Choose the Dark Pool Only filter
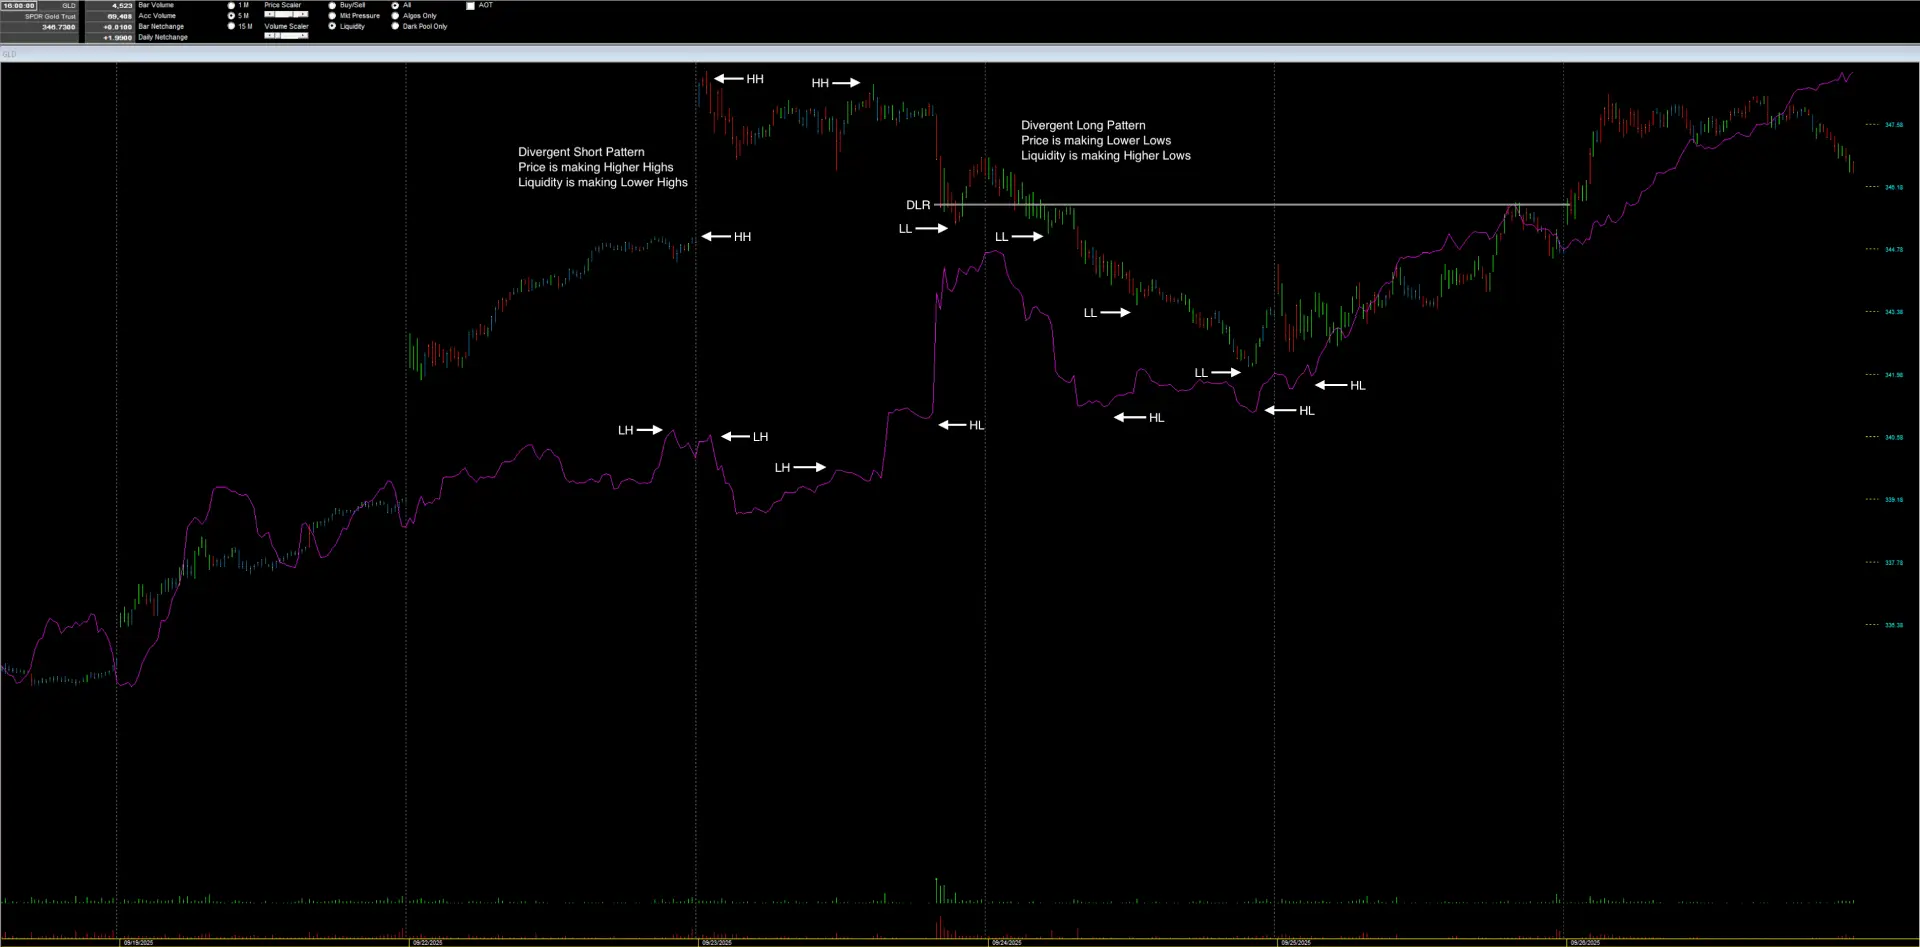The width and height of the screenshot is (1920, 947). (x=396, y=26)
